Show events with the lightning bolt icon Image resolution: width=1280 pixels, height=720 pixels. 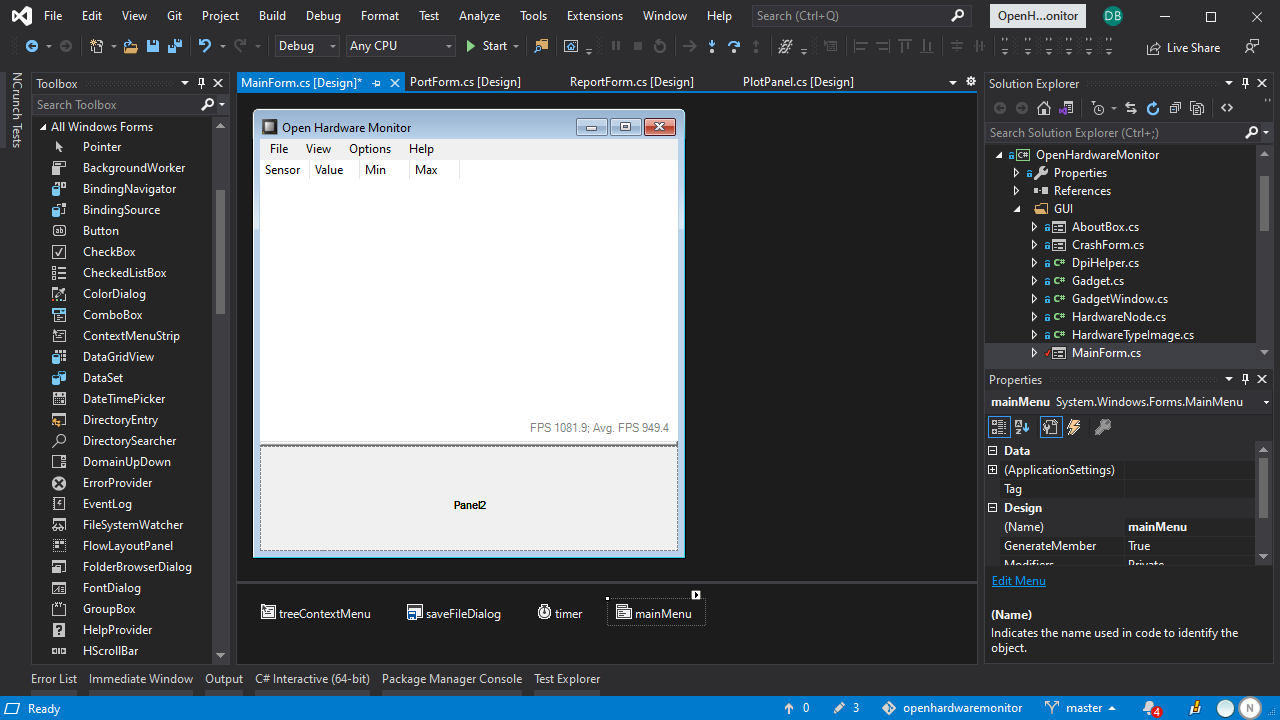tap(1074, 427)
